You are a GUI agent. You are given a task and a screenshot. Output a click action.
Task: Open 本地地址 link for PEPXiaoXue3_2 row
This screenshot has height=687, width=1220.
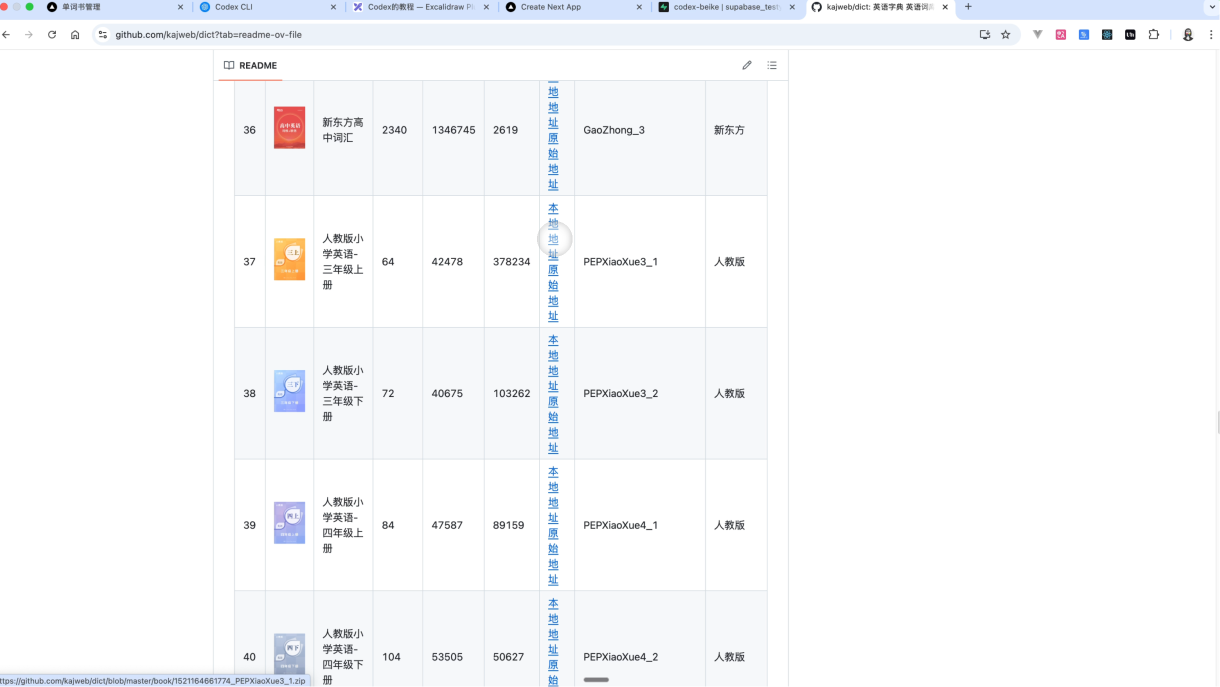[553, 363]
